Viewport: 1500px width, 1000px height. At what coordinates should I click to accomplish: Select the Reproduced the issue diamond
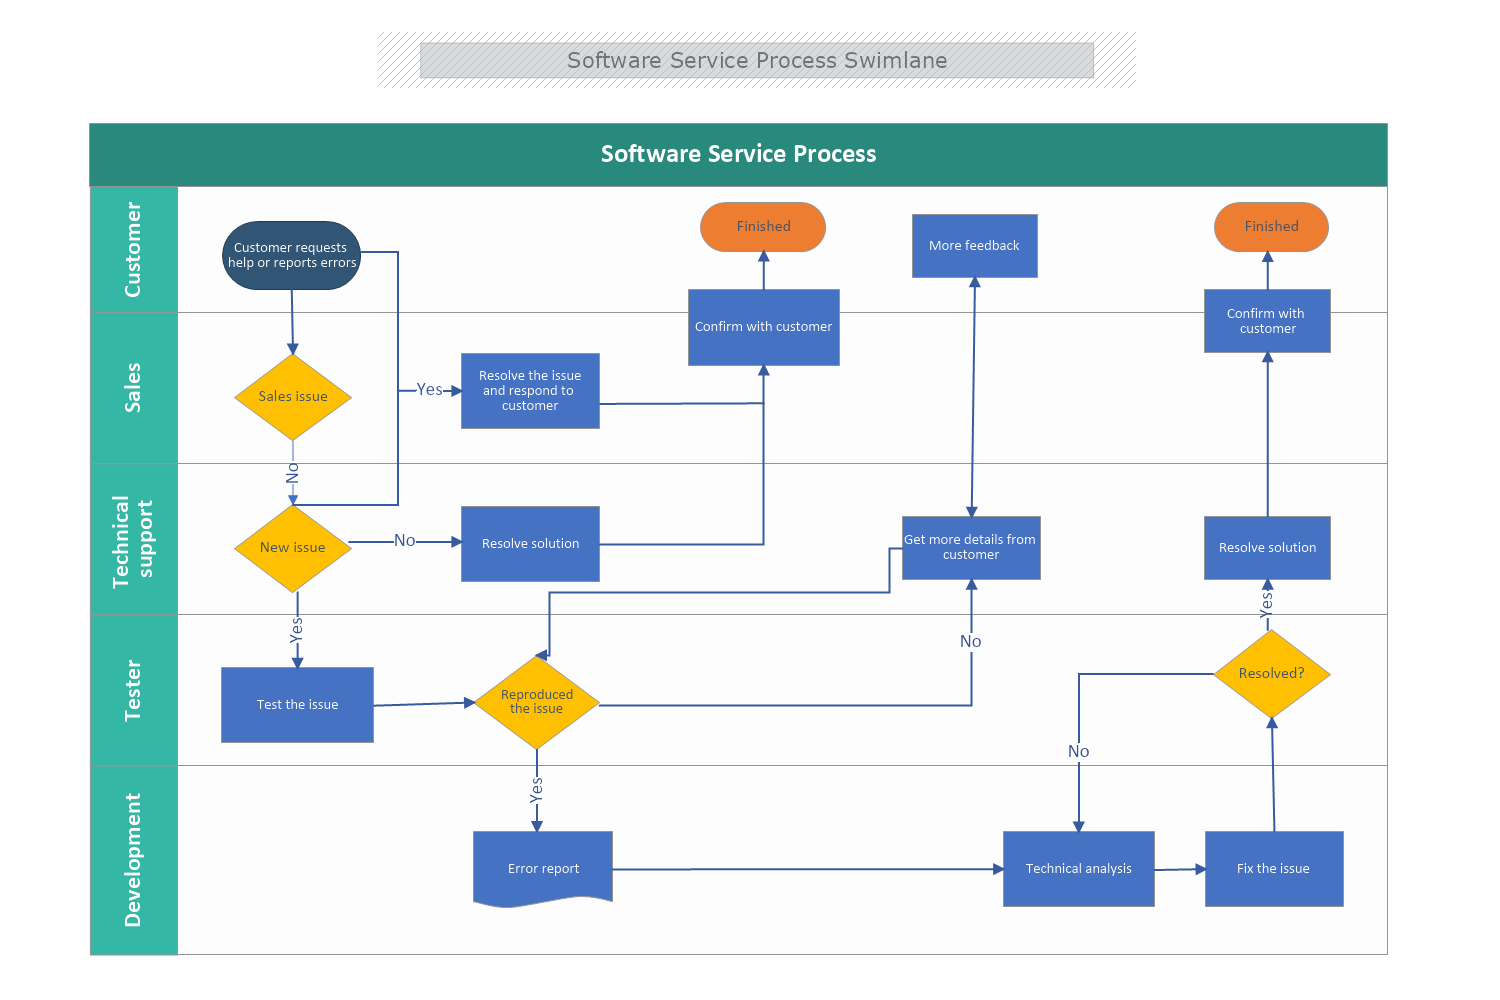(x=537, y=702)
